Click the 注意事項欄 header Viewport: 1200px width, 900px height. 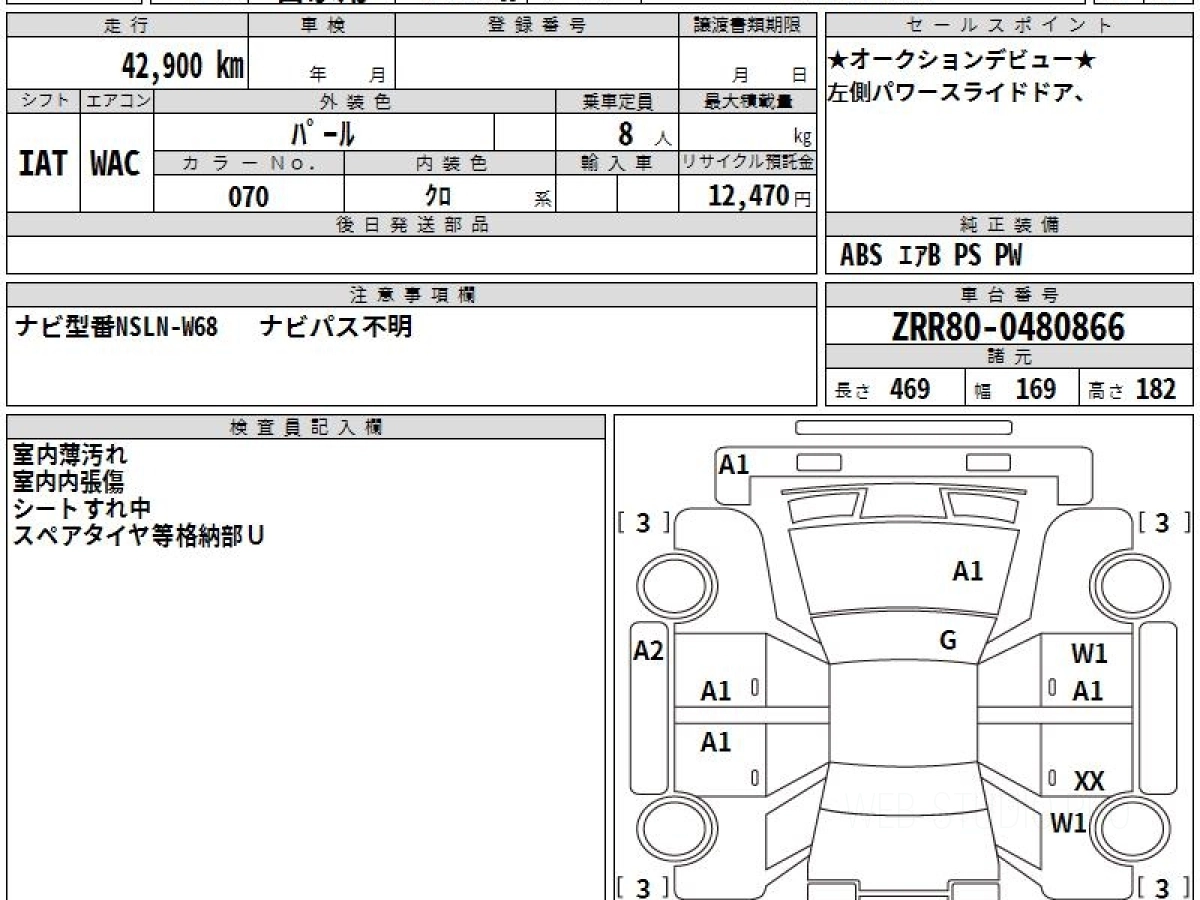(x=411, y=295)
